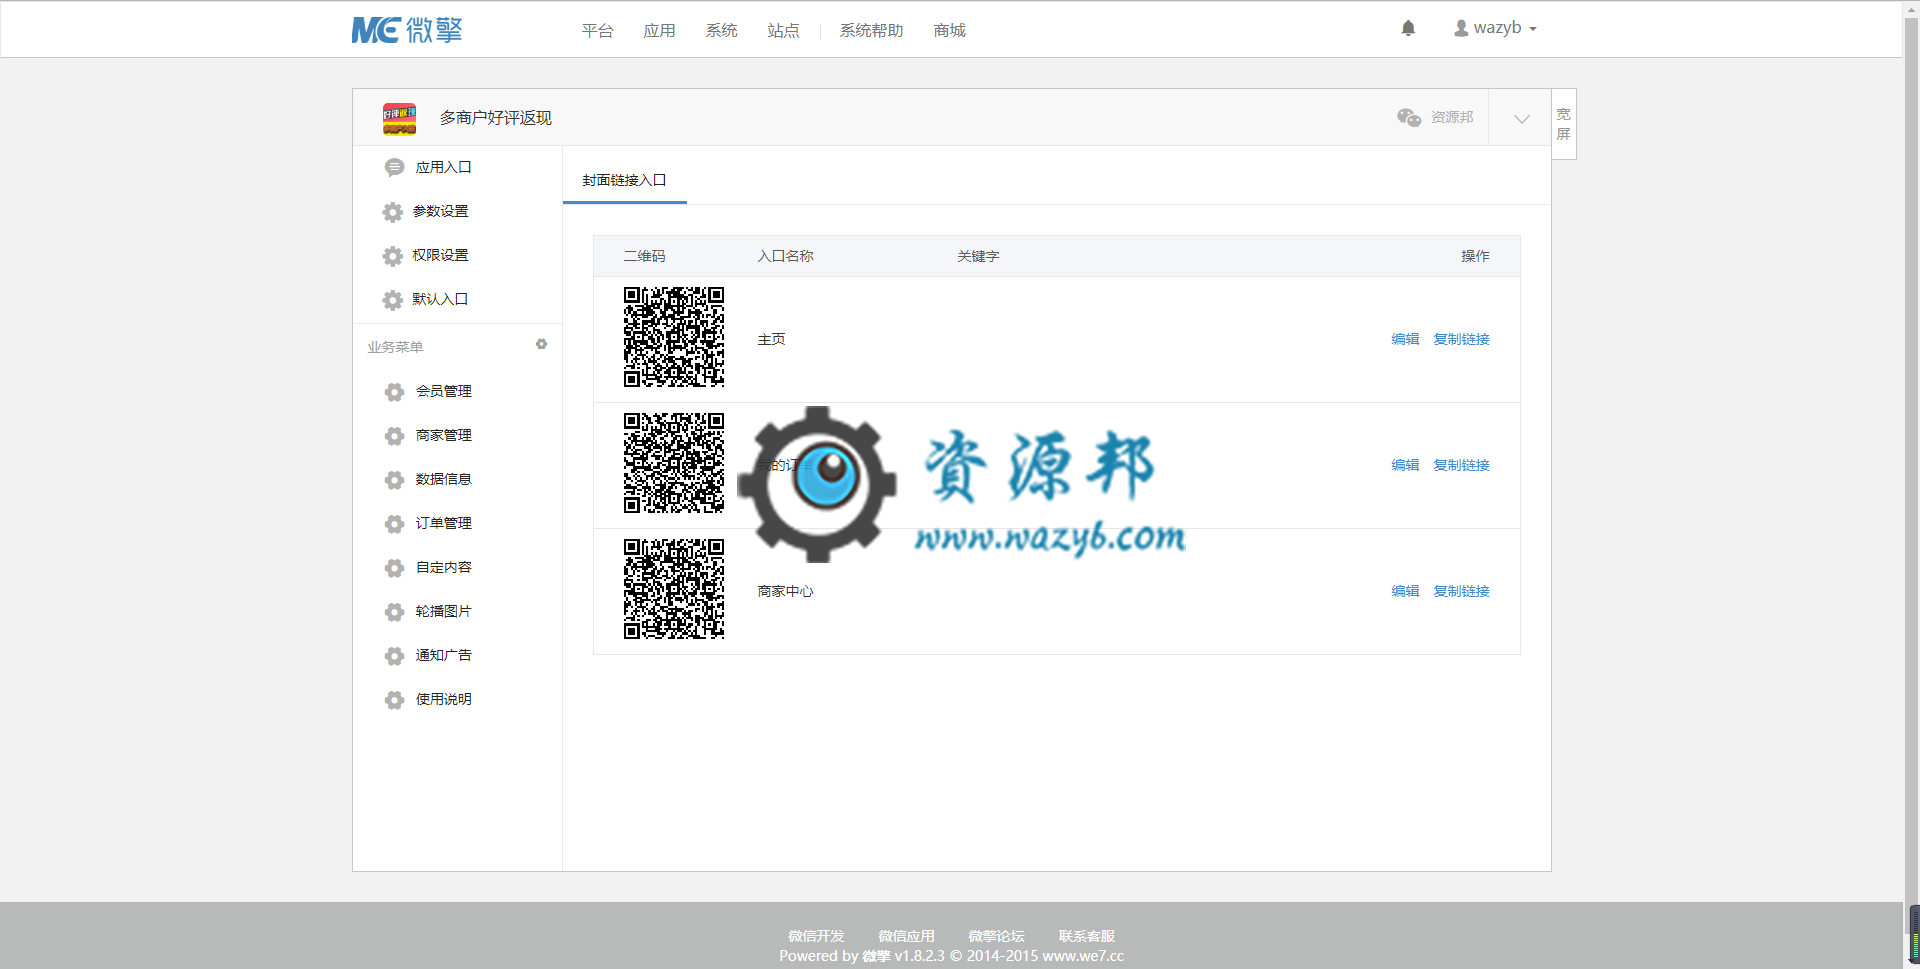Screen dimensions: 1920x969
Task: Click 复制链接 for the 商家中心 entry
Action: click(x=1461, y=591)
